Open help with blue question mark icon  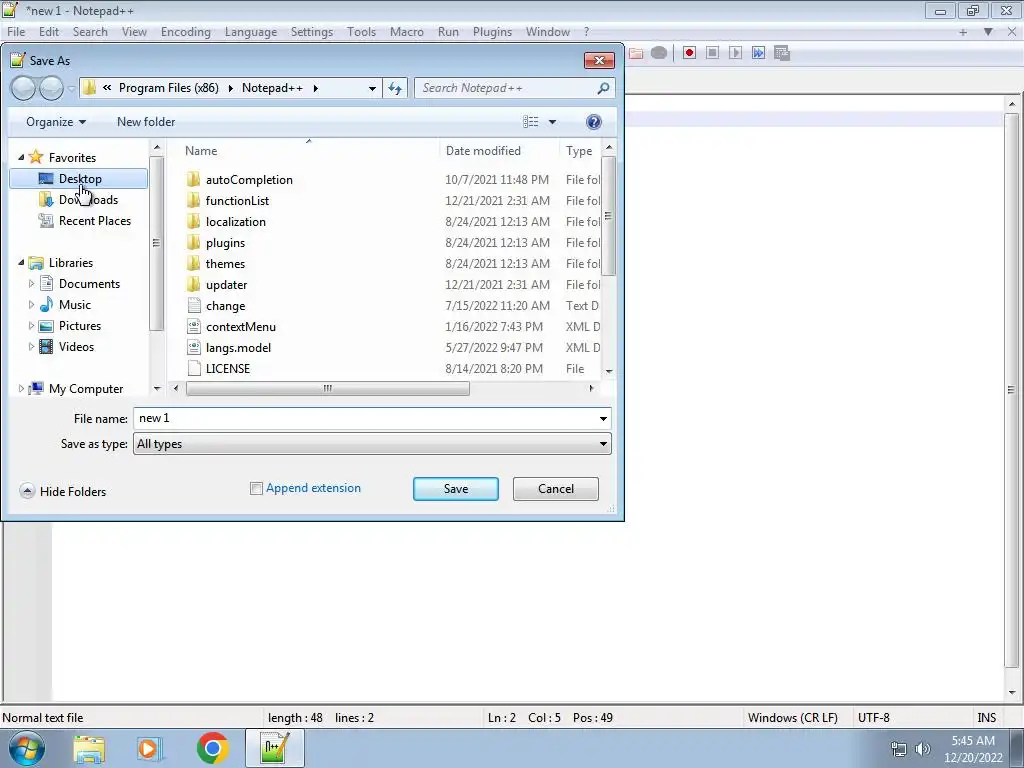click(x=594, y=122)
